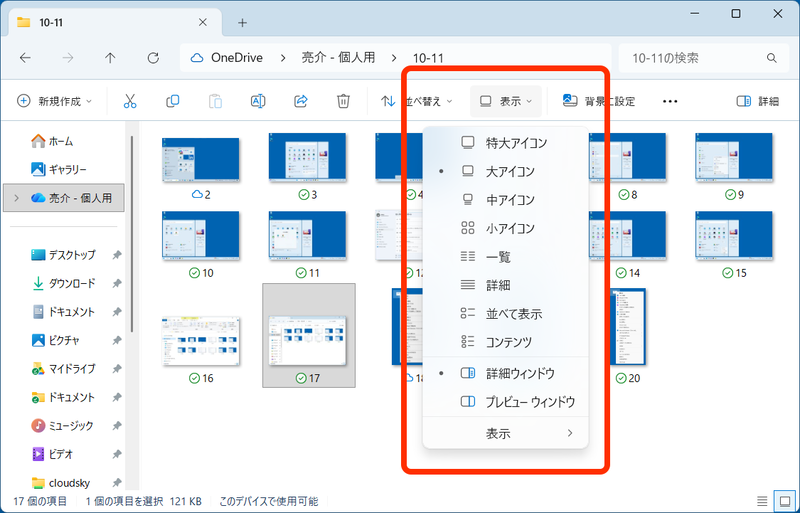
Task: Select Extra large icons (特大アイコン)
Action: point(506,142)
